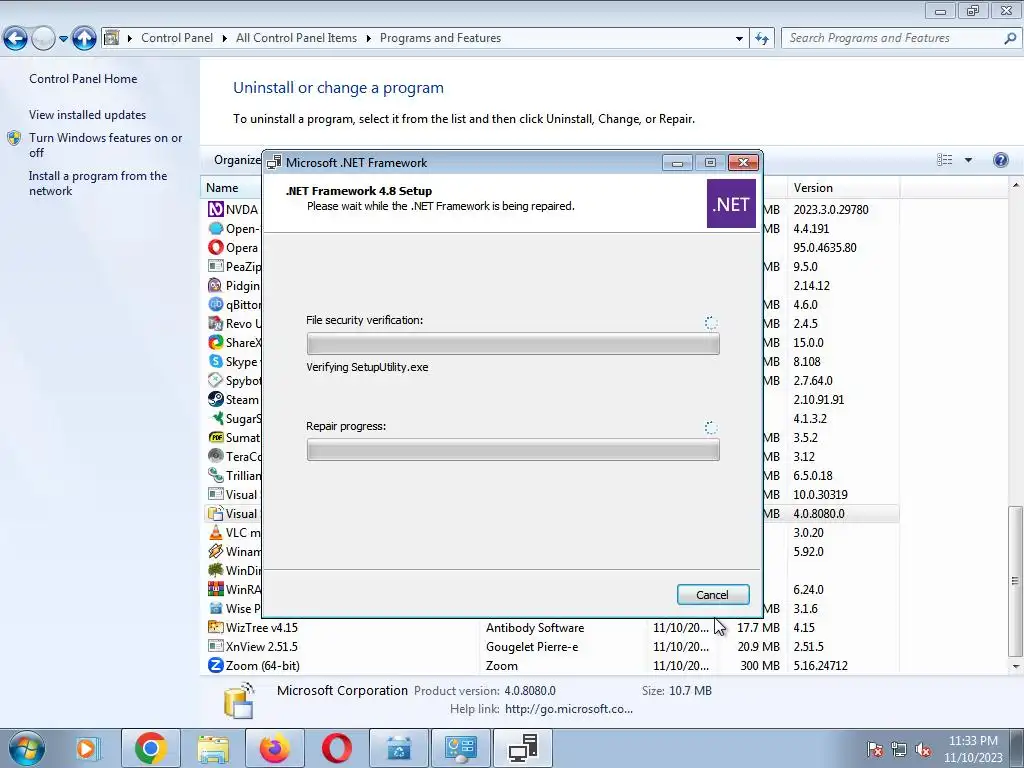1024x768 pixels.
Task: Sort the list by the Name column
Action: [222, 188]
